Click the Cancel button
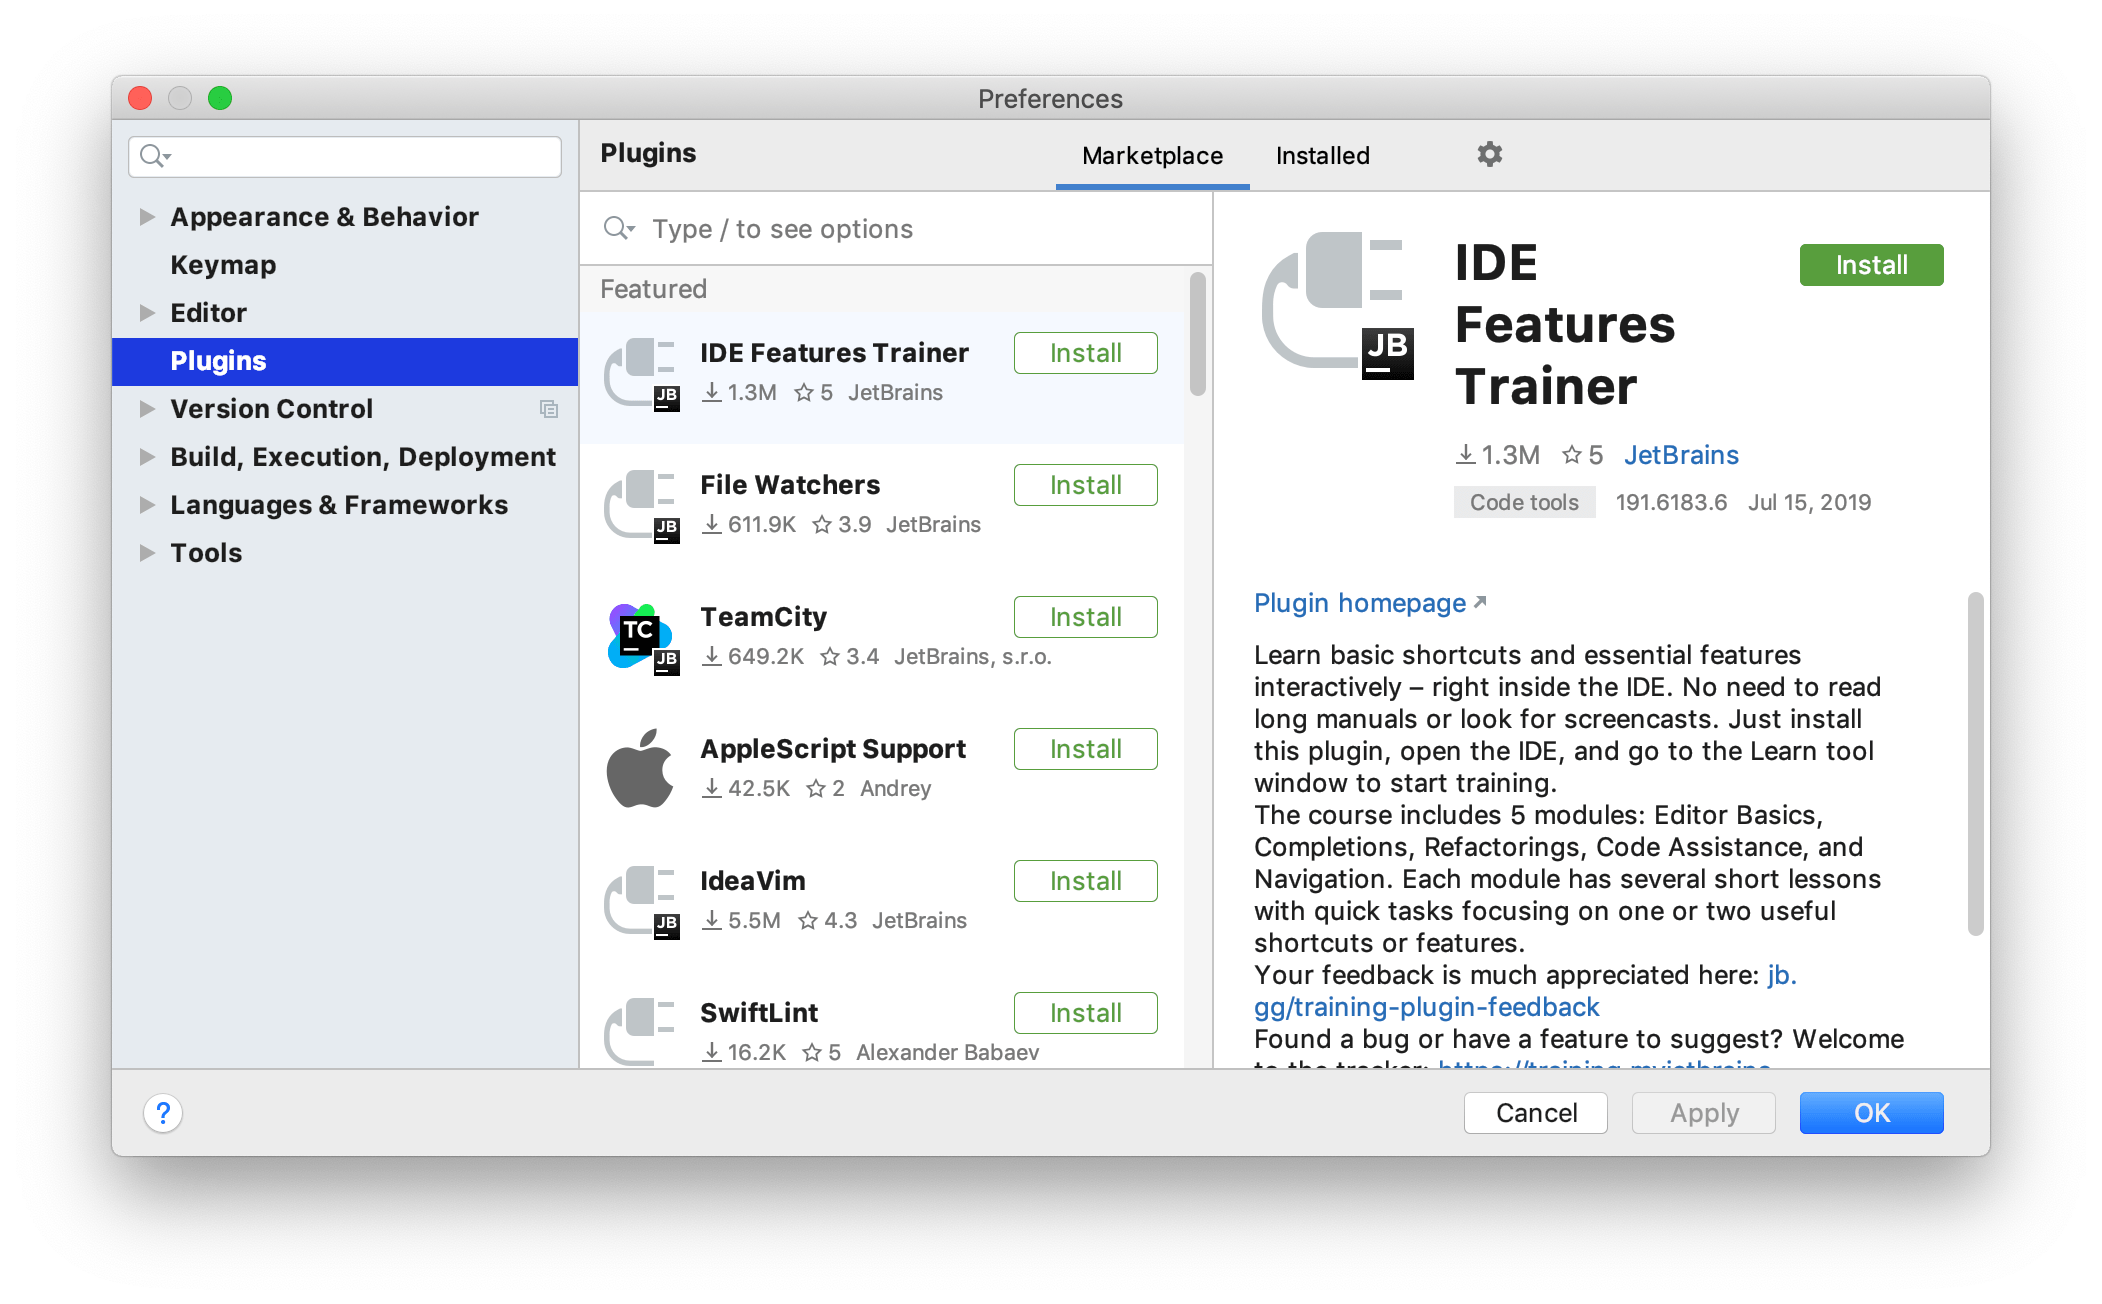This screenshot has width=2102, height=1304. point(1535,1113)
